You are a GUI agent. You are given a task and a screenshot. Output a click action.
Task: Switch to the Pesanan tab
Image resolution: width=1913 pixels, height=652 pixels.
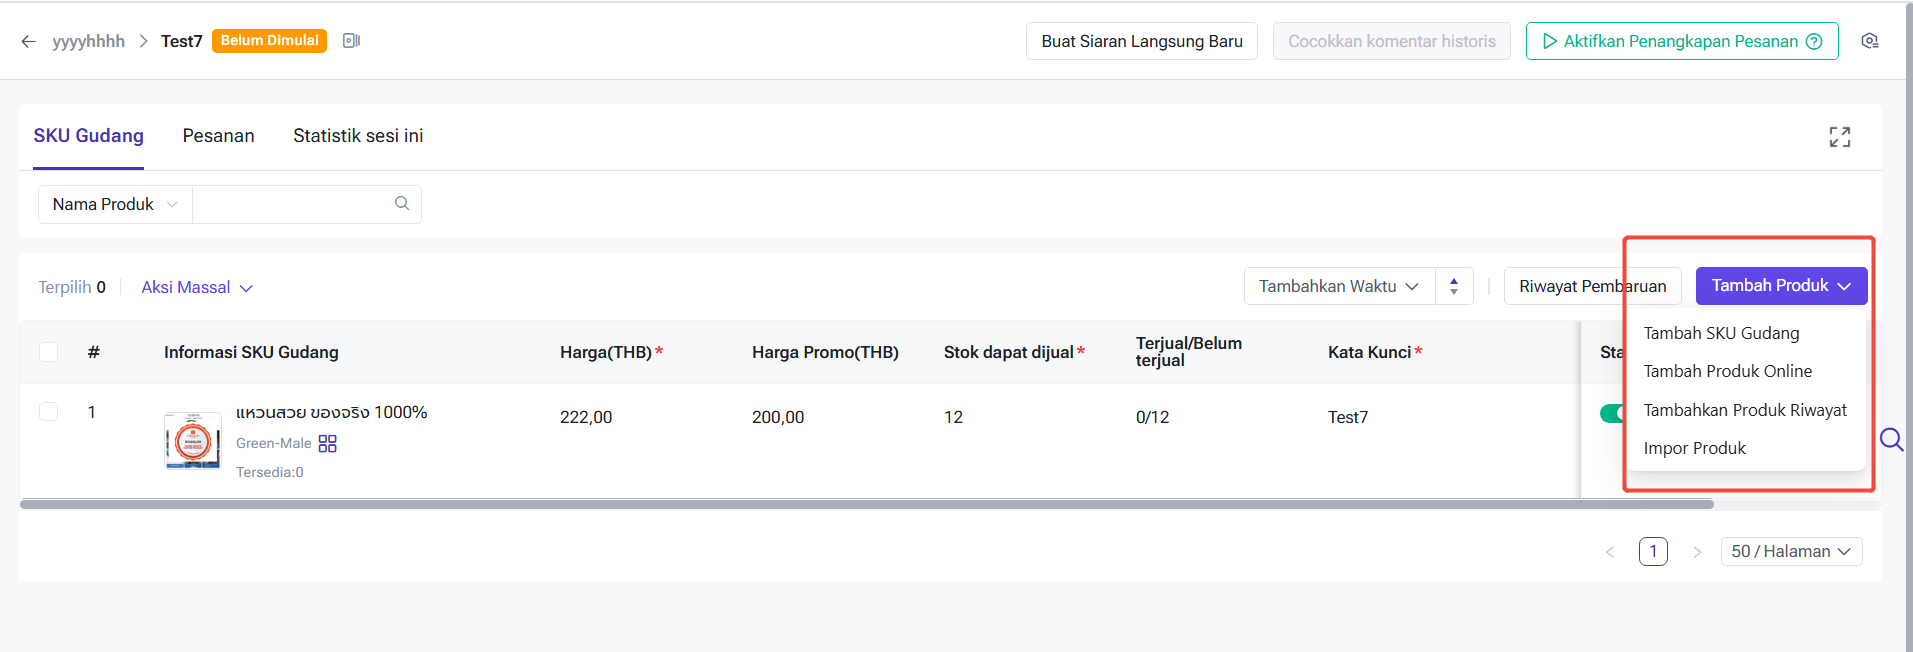point(218,136)
